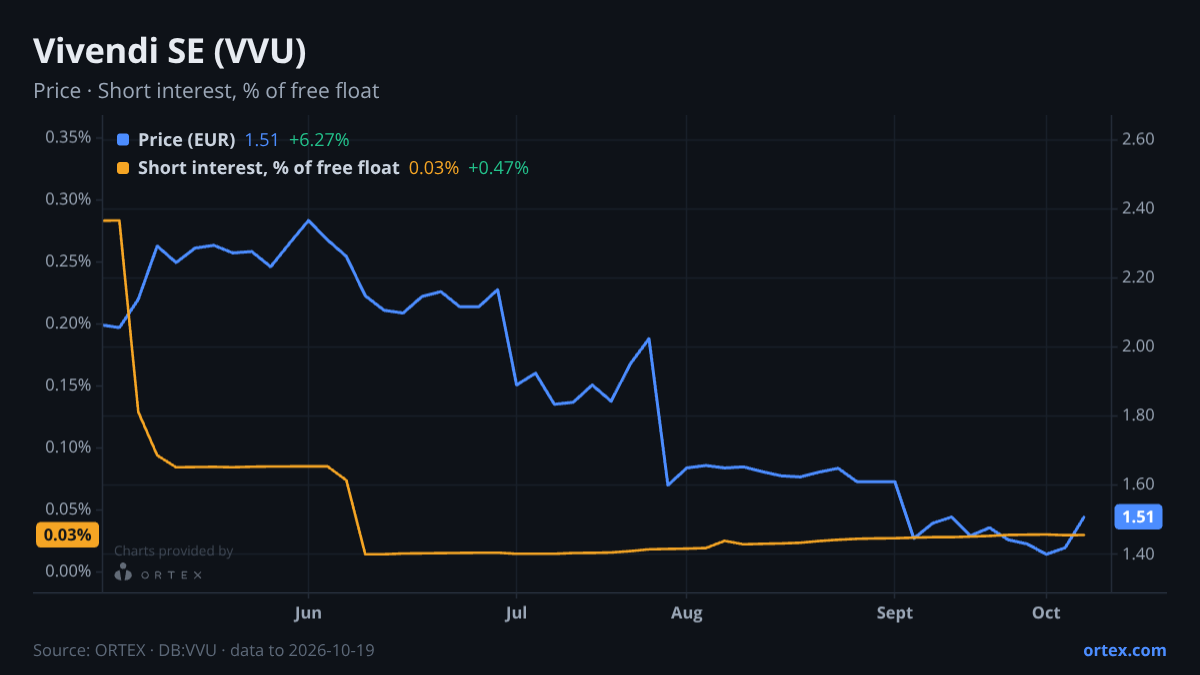This screenshot has height=675, width=1200.
Task: Click the 0.35% left-axis label
Action: tap(68, 137)
